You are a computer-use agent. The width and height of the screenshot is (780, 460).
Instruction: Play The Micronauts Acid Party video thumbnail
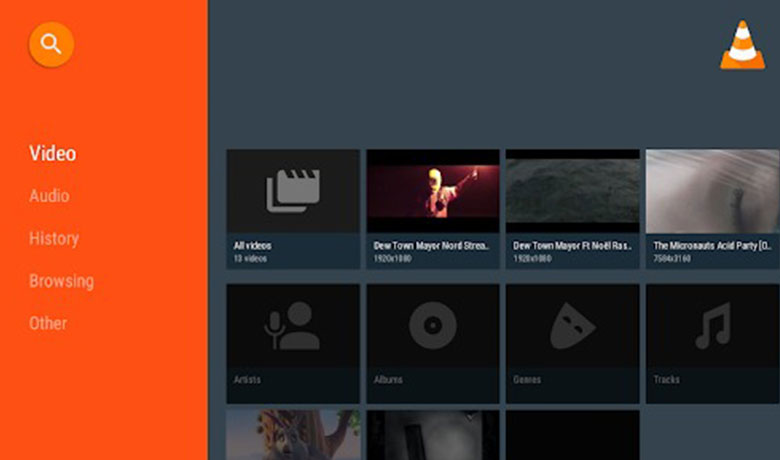(712, 190)
